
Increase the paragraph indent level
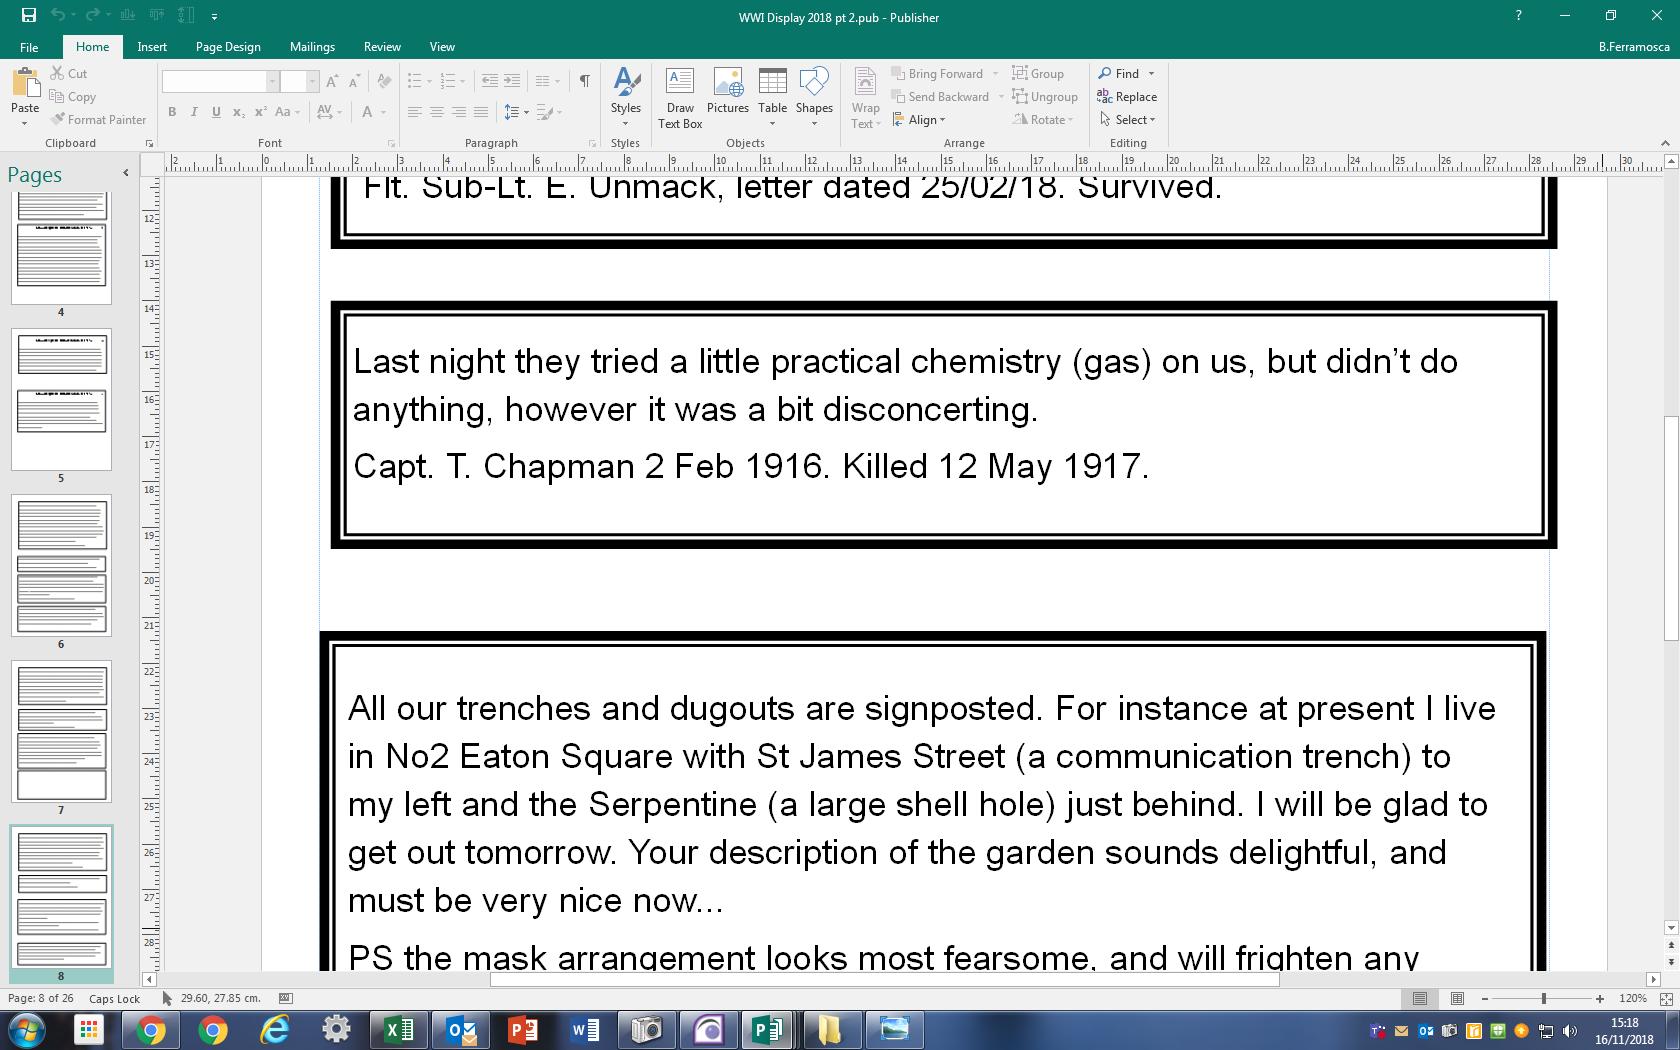pyautogui.click(x=511, y=81)
